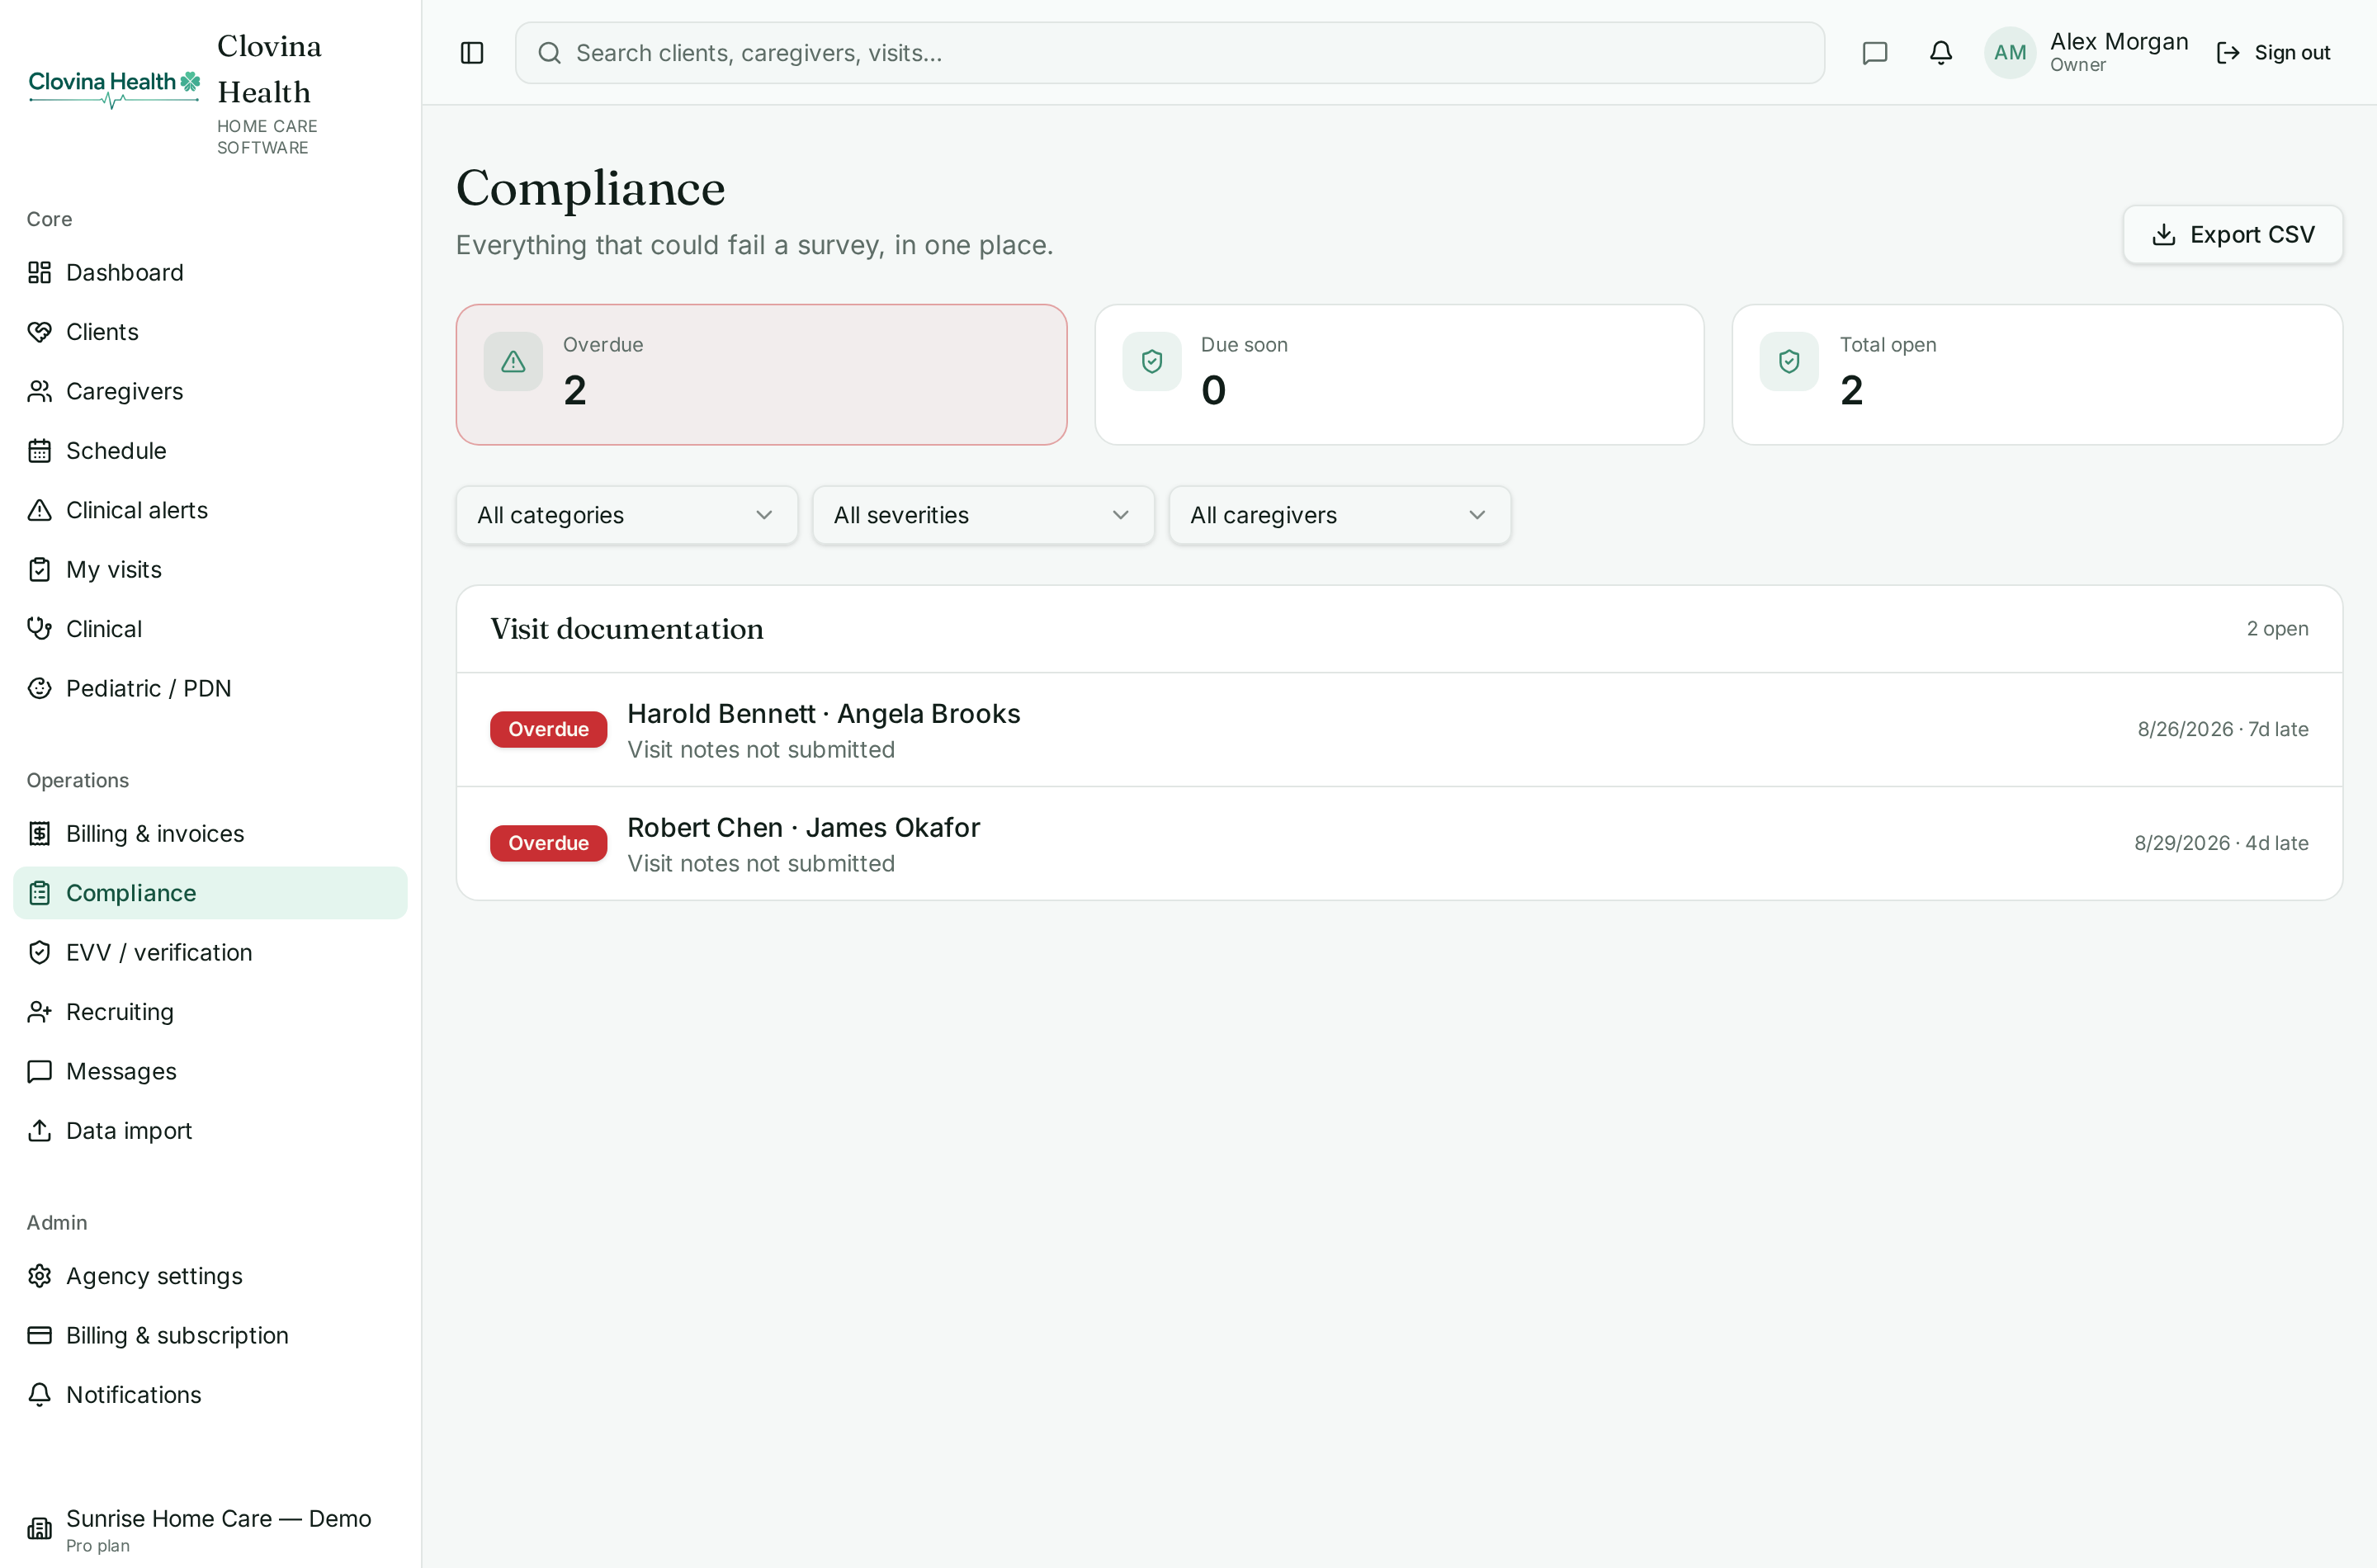Sign out of the account
The height and width of the screenshot is (1568, 2377).
coord(2273,53)
